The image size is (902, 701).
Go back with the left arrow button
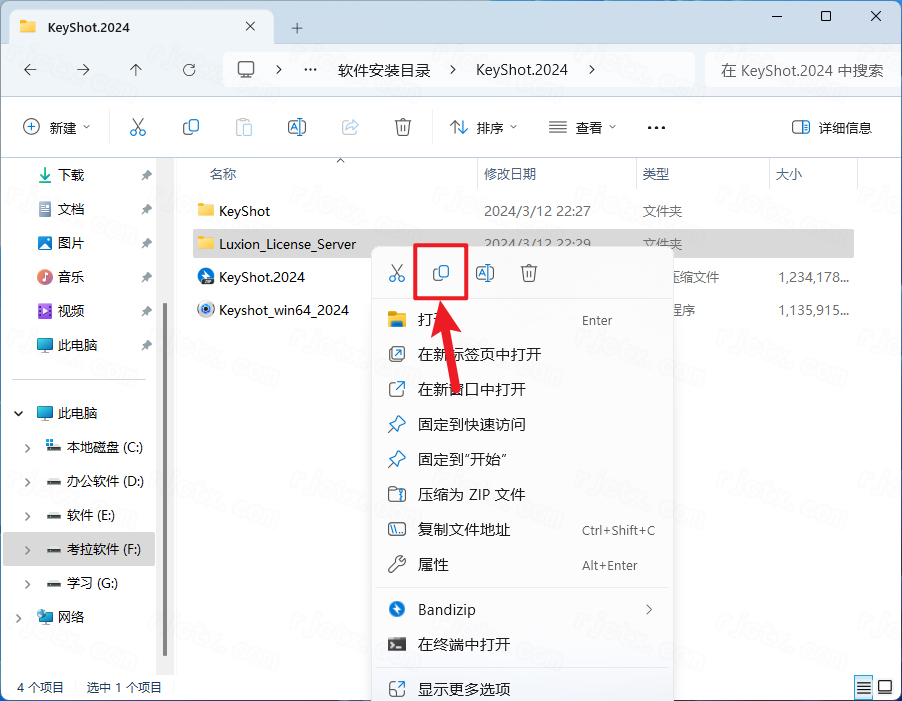pyautogui.click(x=30, y=70)
